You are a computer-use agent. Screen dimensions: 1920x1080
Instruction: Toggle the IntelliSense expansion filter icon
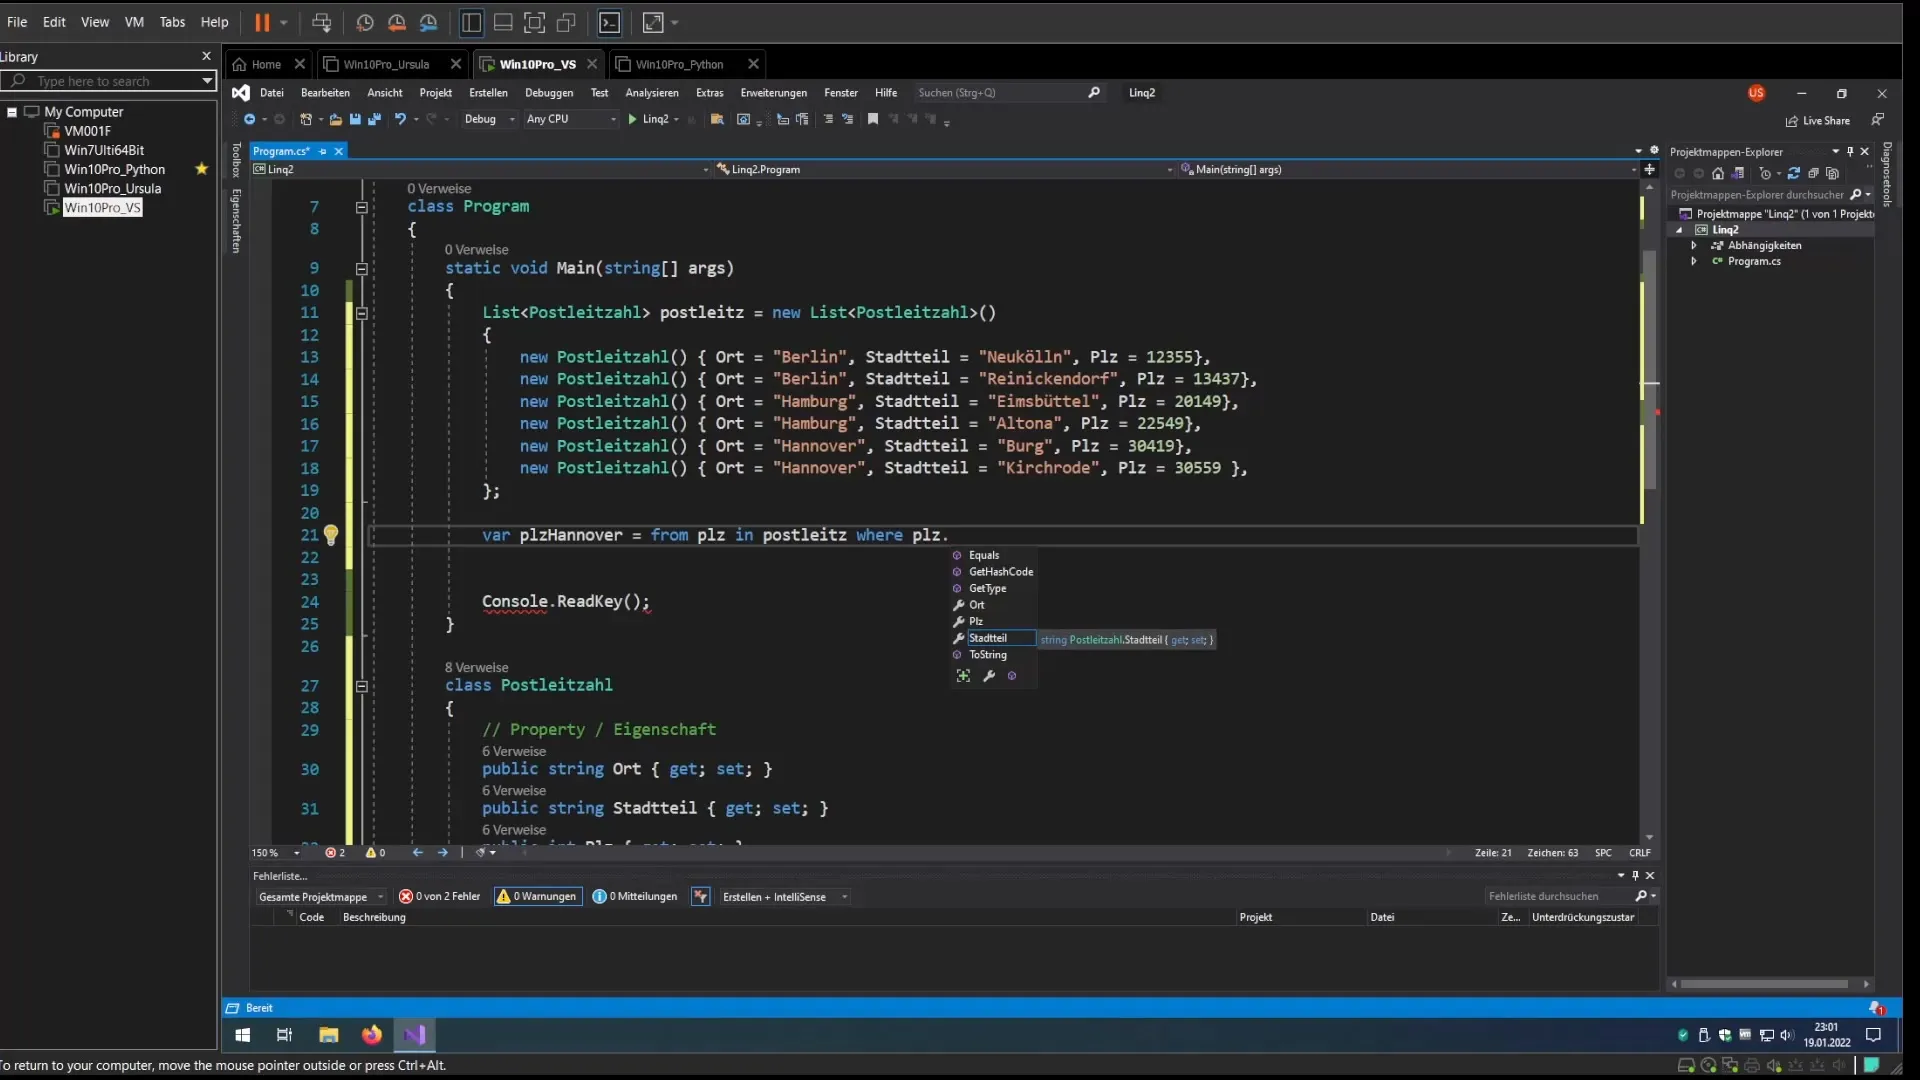tap(963, 676)
